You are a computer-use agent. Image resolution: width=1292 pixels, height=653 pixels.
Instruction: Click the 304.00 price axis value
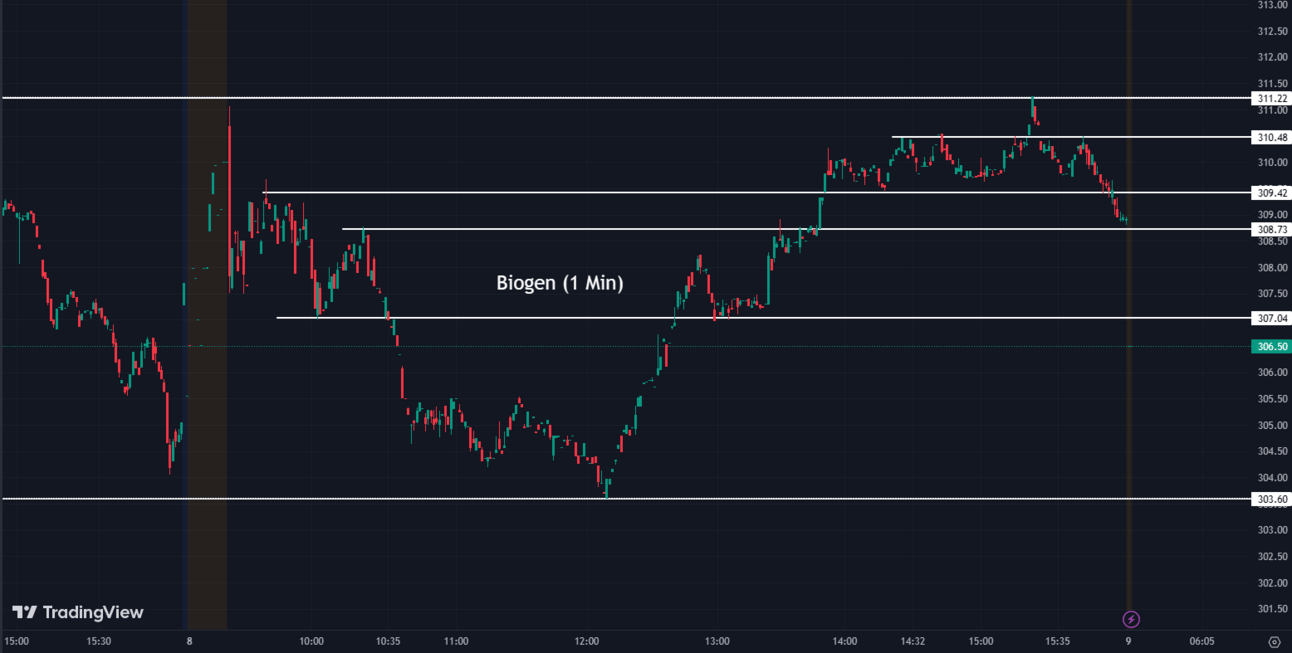(1271, 477)
